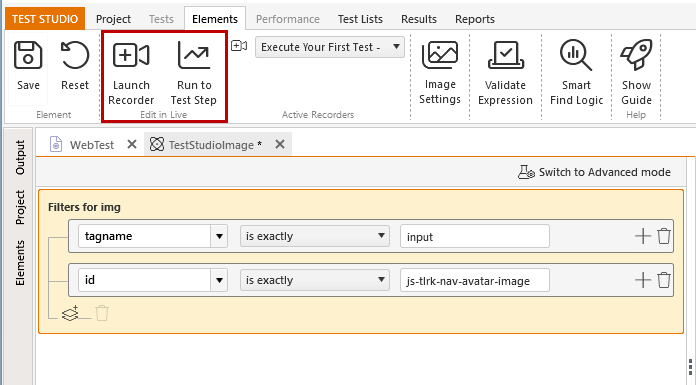This screenshot has width=696, height=385.
Task: Open the Project side panel
Action: pyautogui.click(x=20, y=207)
